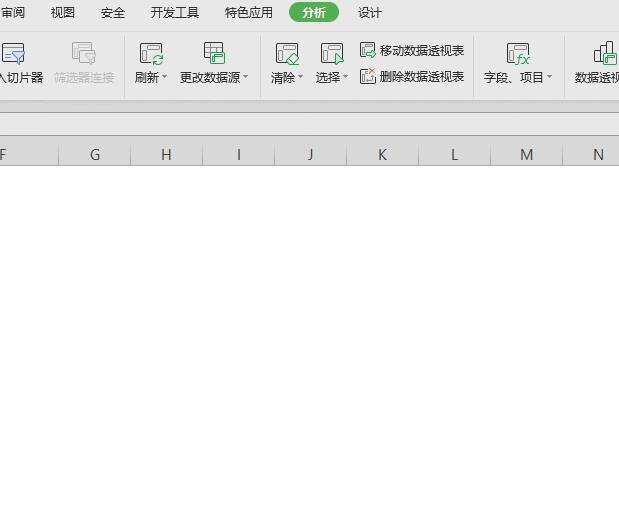This screenshot has height=514, width=619.
Task: Select column H header
Action: coord(167,154)
